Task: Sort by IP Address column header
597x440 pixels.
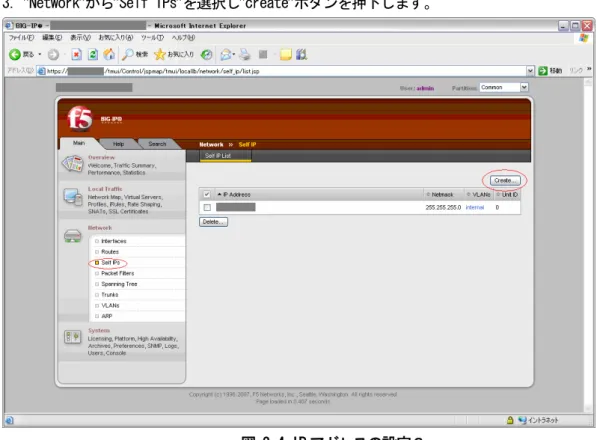Action: [x=237, y=194]
